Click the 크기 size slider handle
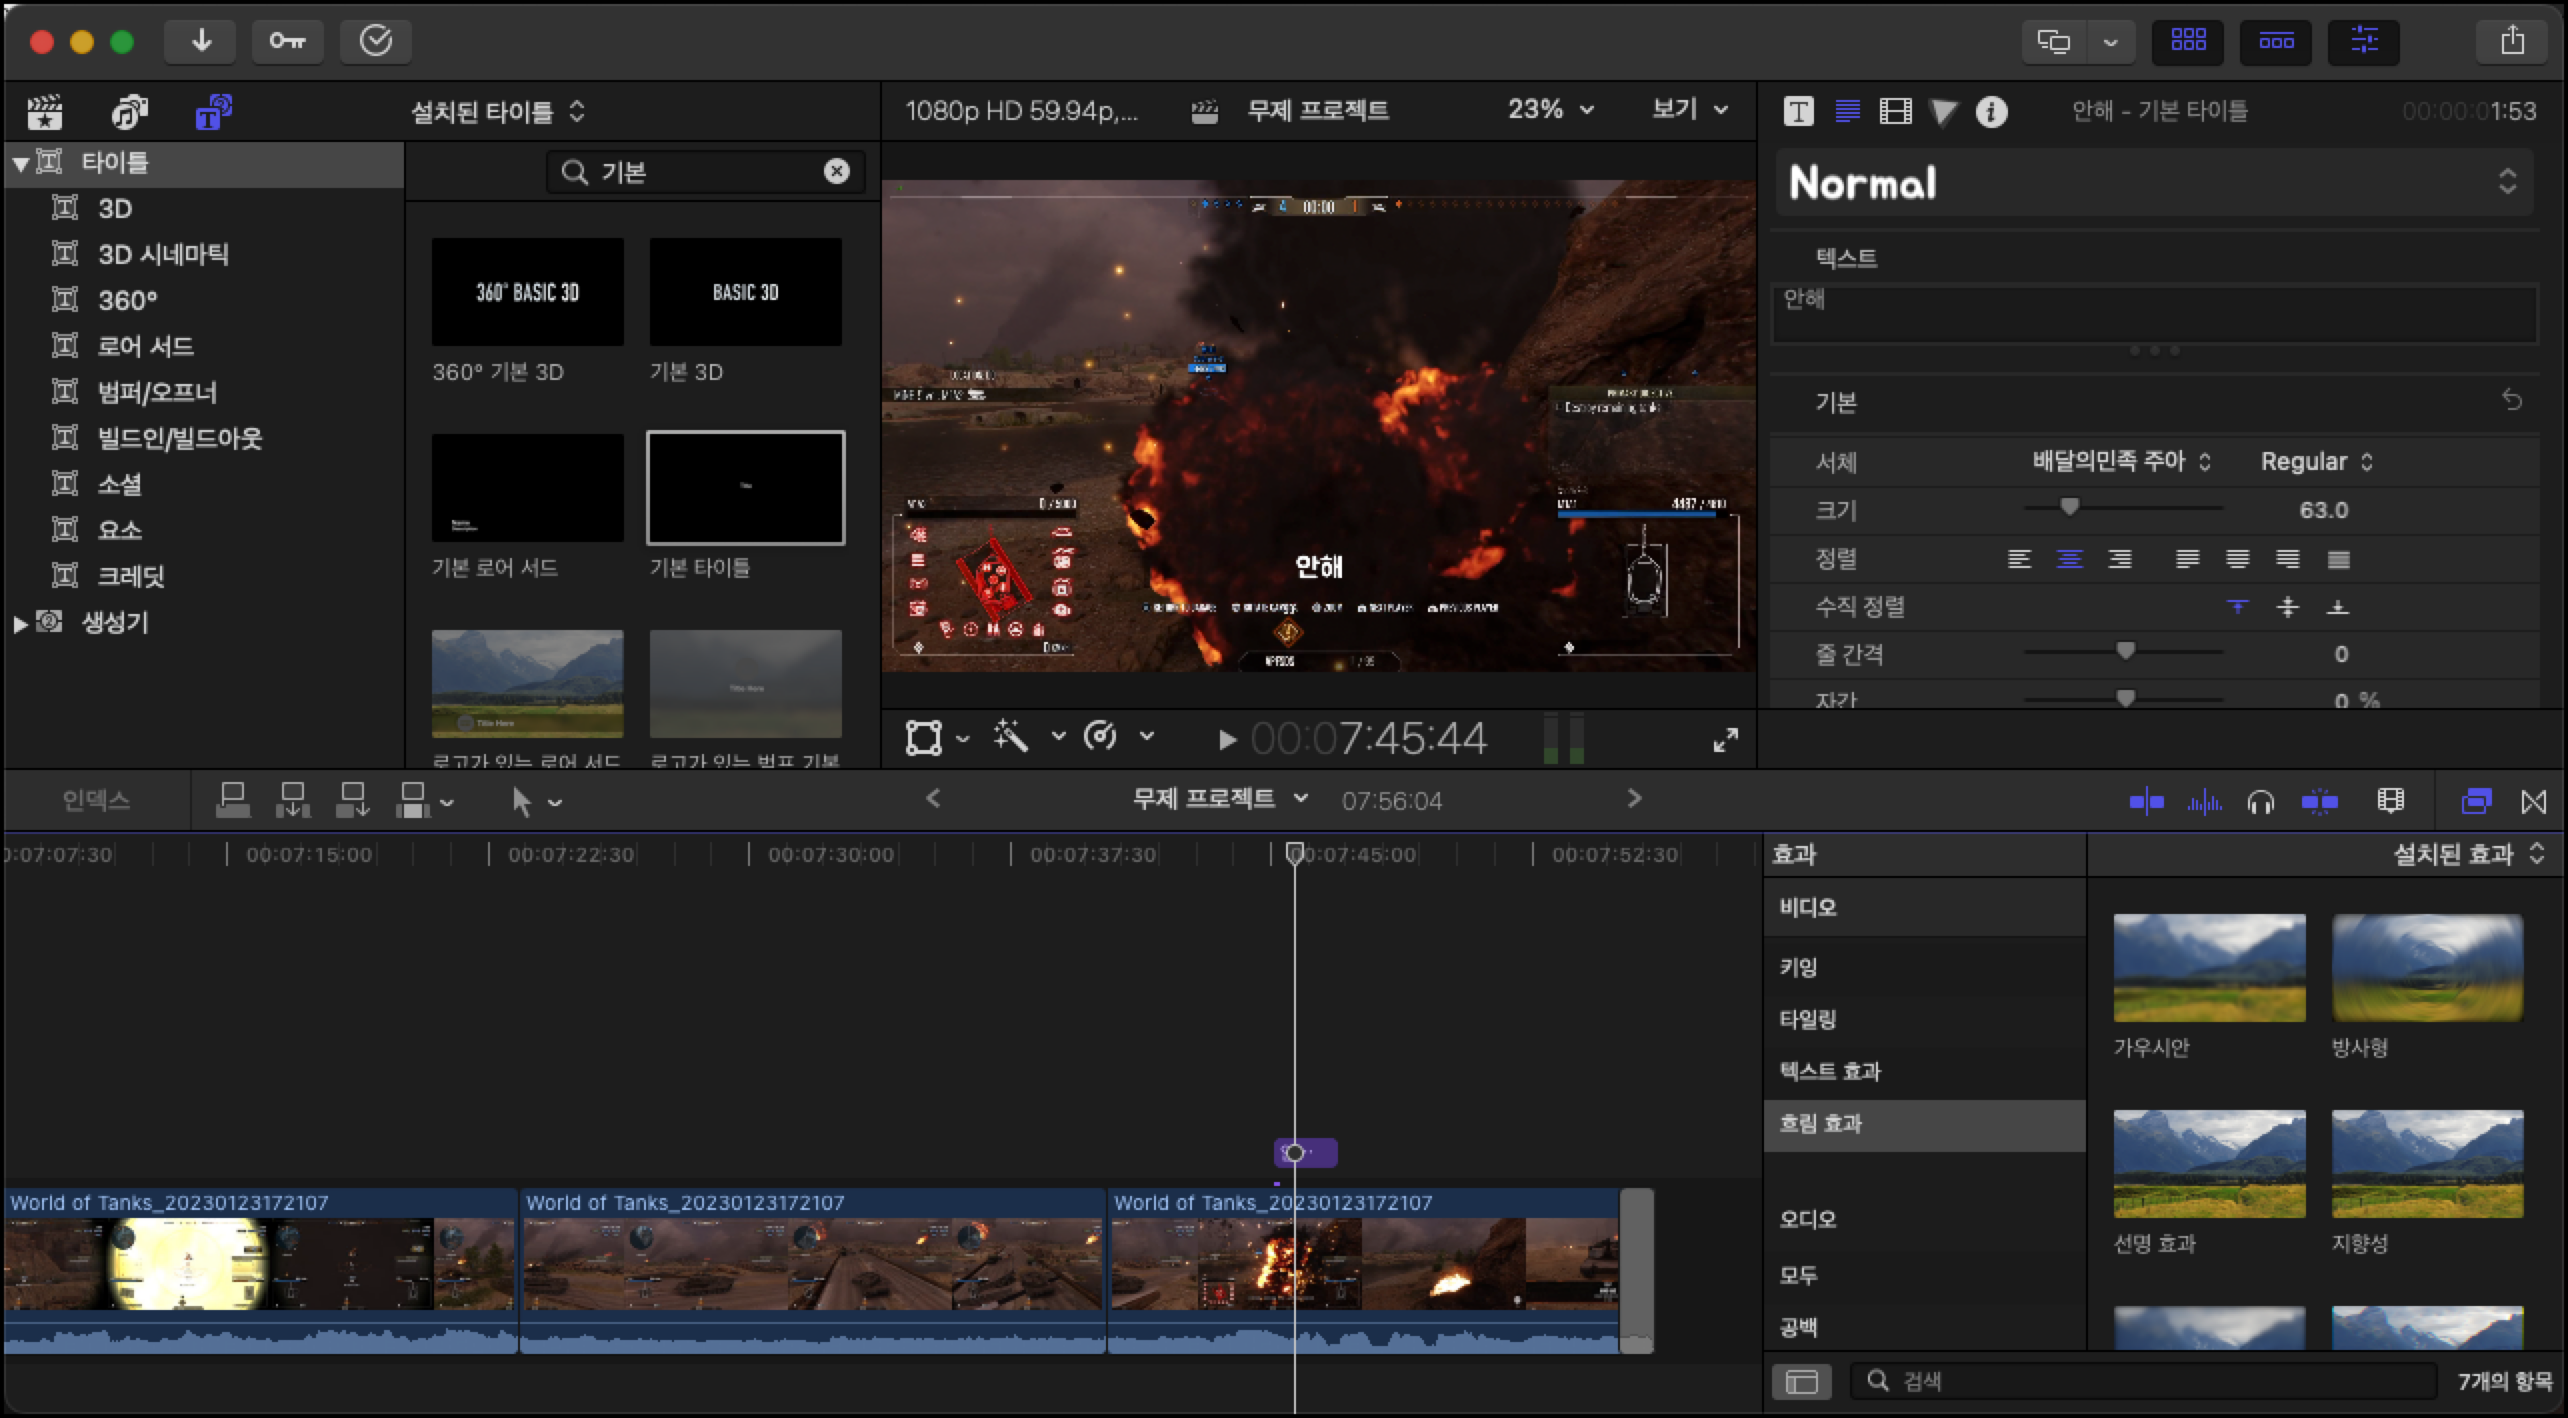Screen dimensions: 2568x1418 pos(2069,508)
